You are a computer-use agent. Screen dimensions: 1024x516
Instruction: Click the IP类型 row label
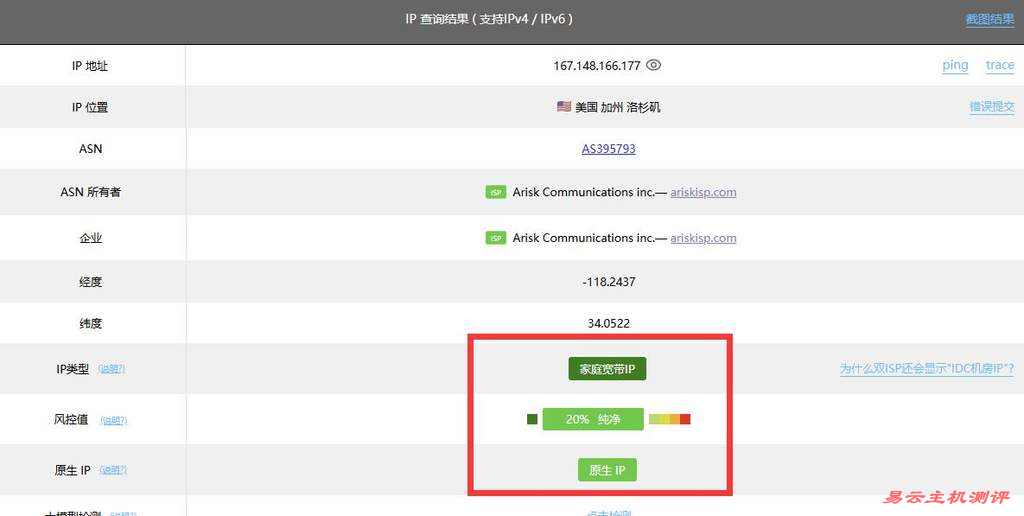click(72, 369)
